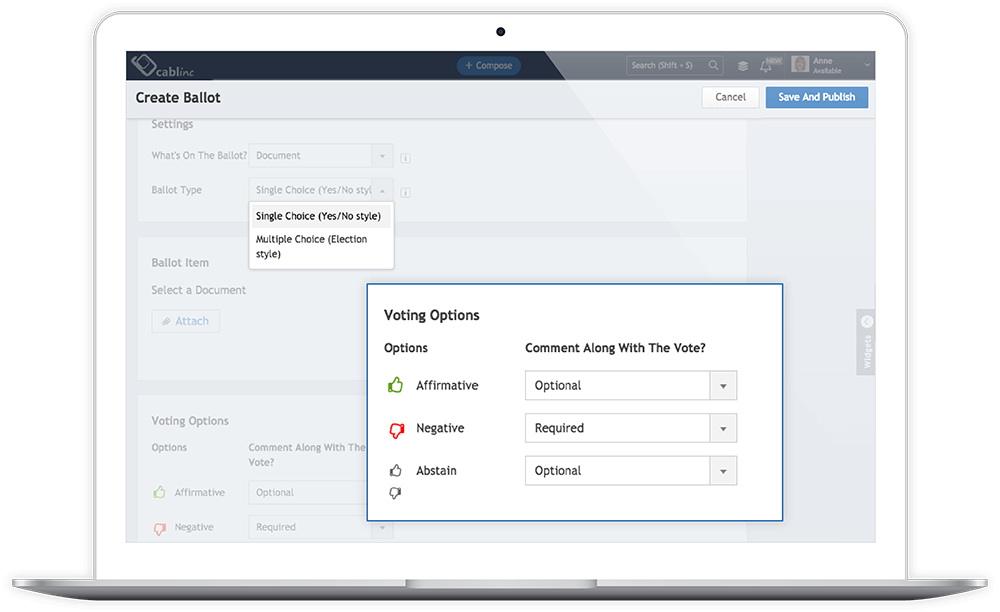This screenshot has height=612, width=1000.
Task: Click info icon beside Document dropdown
Action: (405, 158)
